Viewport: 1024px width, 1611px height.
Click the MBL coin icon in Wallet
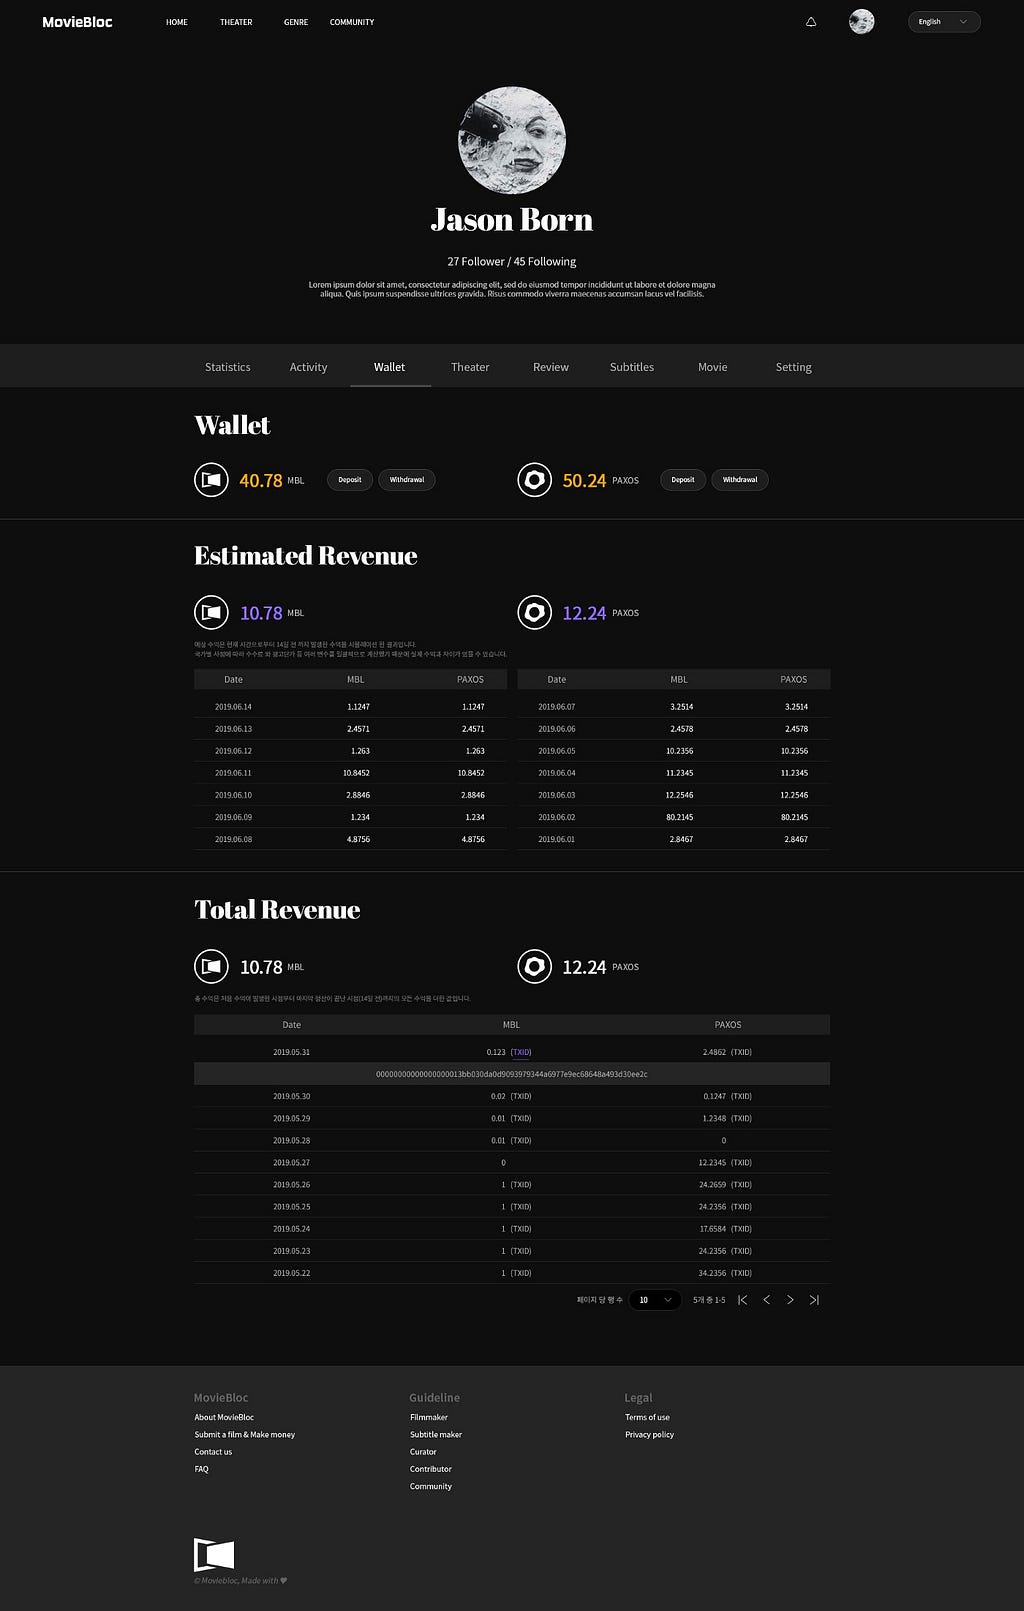211,480
